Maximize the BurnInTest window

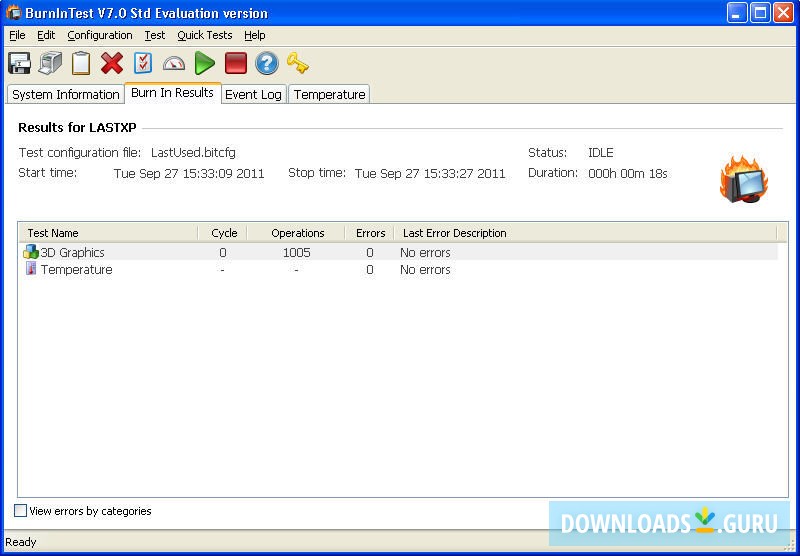pos(760,13)
